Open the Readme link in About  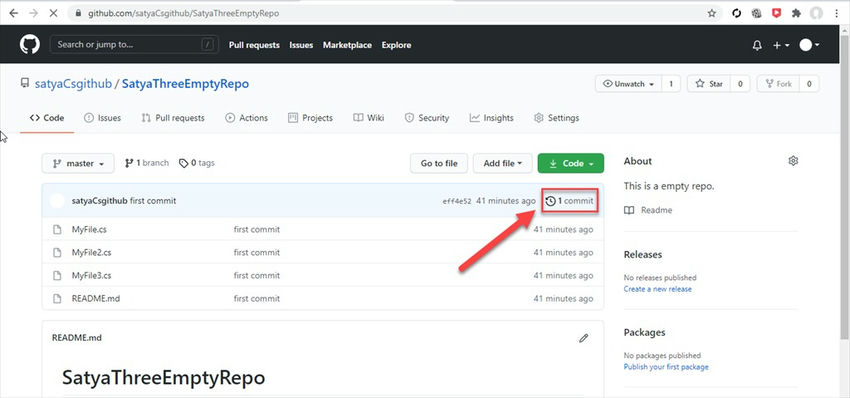click(x=648, y=210)
